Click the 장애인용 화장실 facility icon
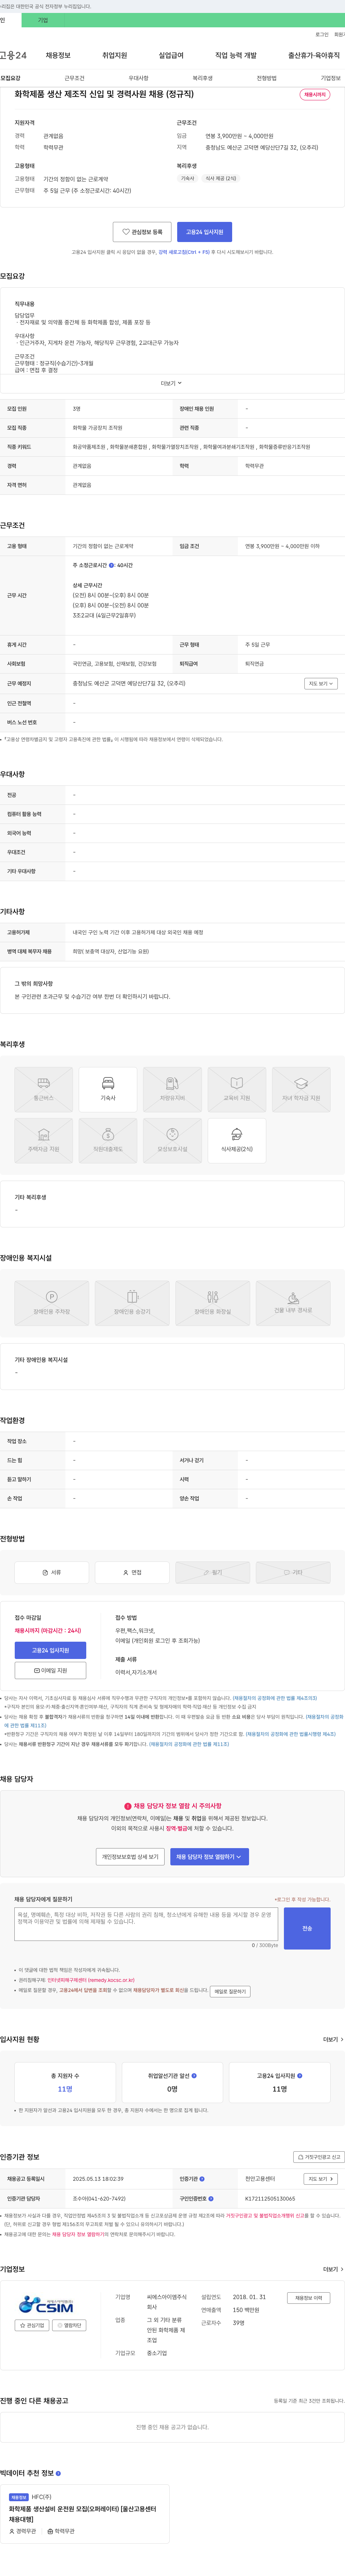345x2576 pixels. point(213,1303)
